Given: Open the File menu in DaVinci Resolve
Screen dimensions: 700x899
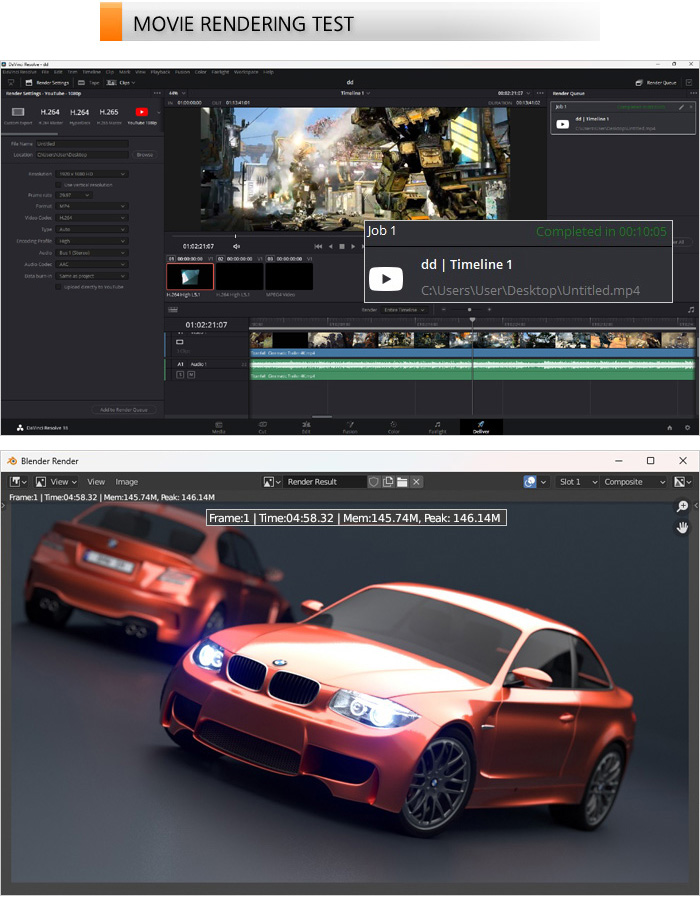Looking at the screenshot, I should click(45, 72).
